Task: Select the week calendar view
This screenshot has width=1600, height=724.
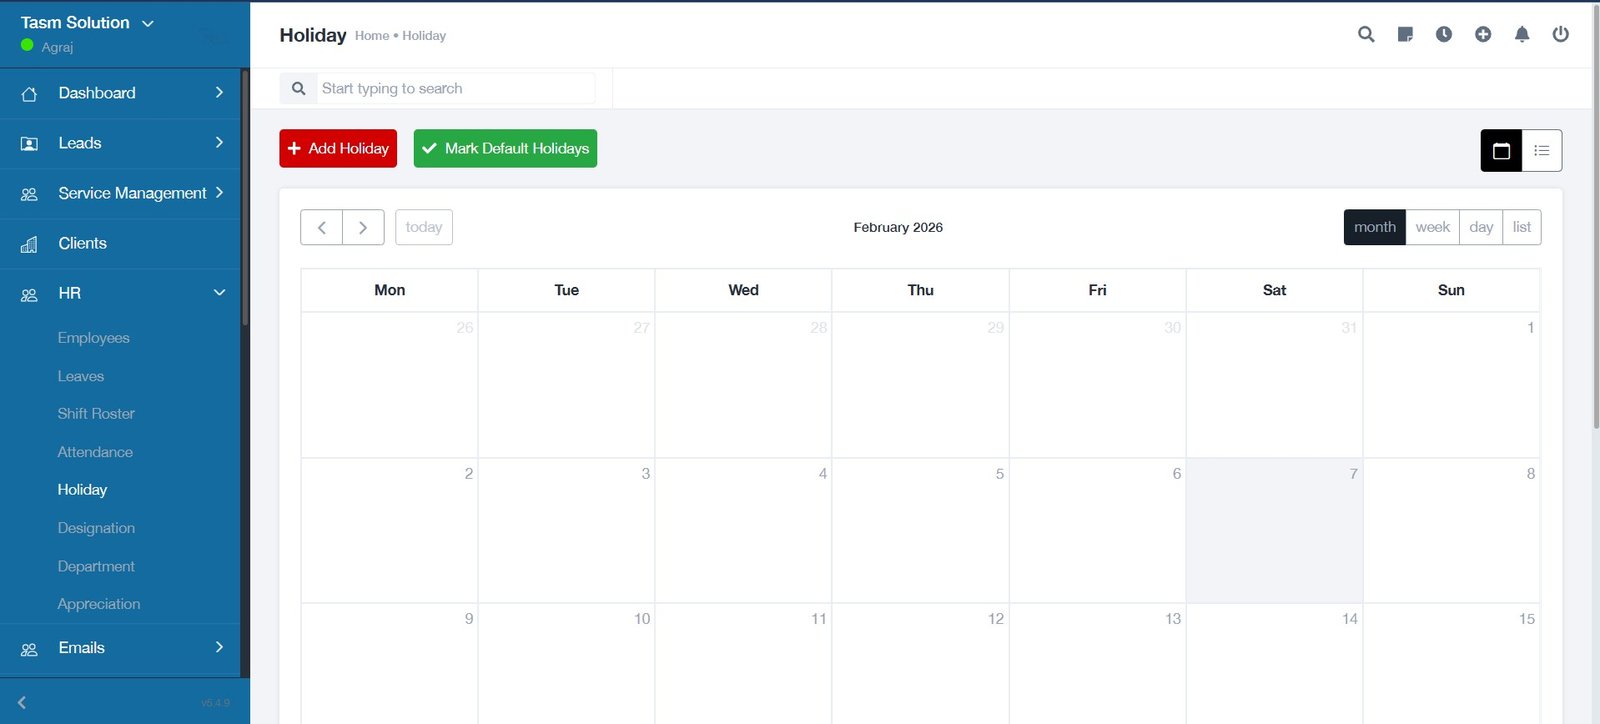Action: pos(1432,227)
